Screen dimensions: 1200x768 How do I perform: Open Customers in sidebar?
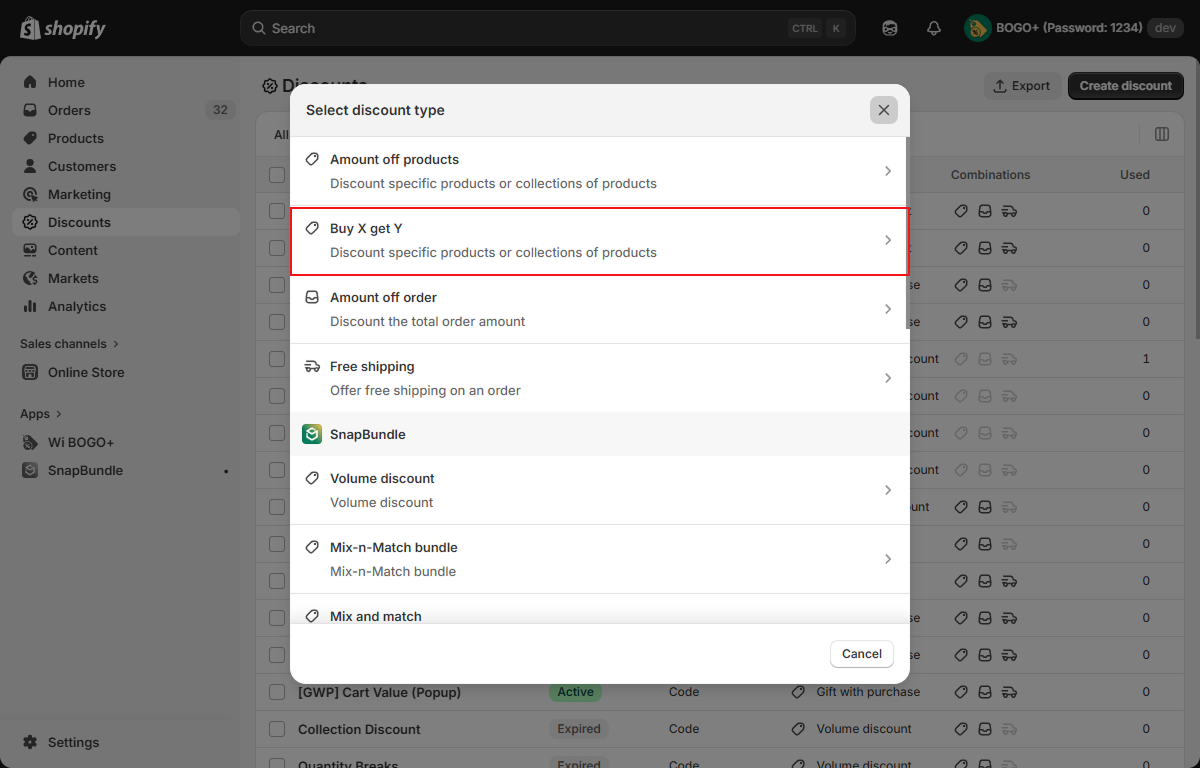tap(125, 166)
